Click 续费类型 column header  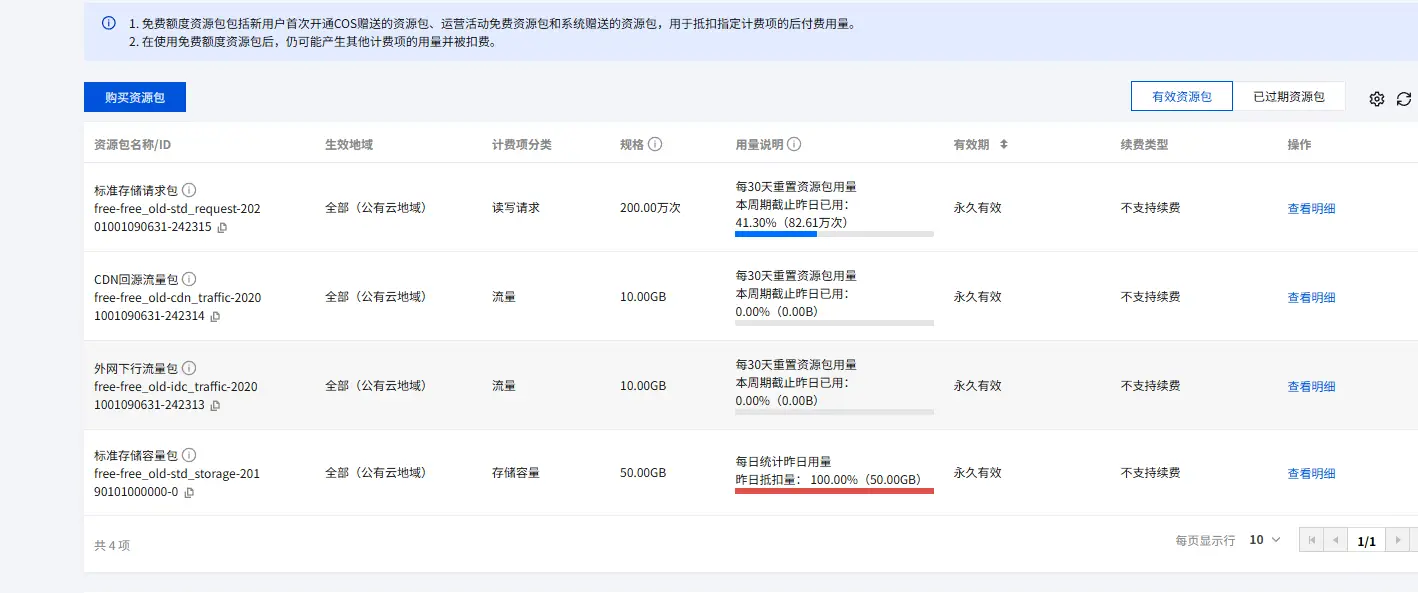tap(1144, 144)
